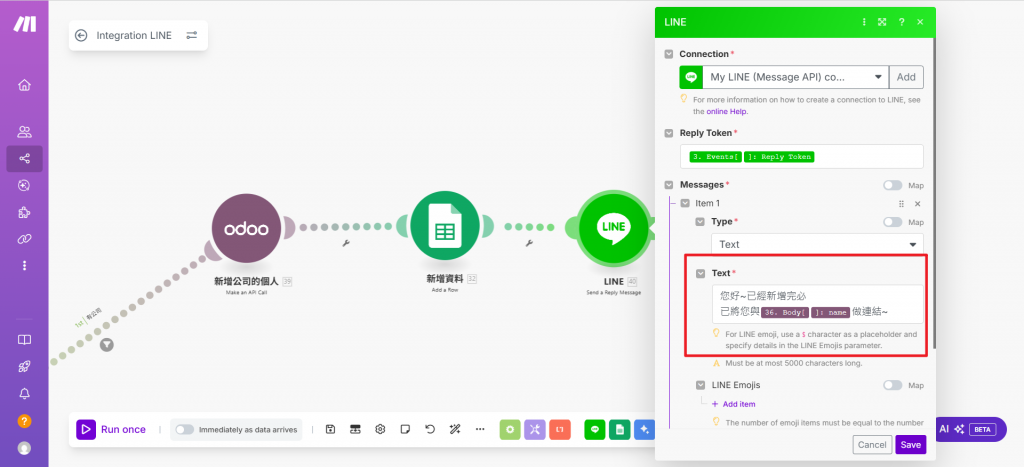
Task: Click the wrench between odoo and Google Sheets
Action: click(346, 244)
